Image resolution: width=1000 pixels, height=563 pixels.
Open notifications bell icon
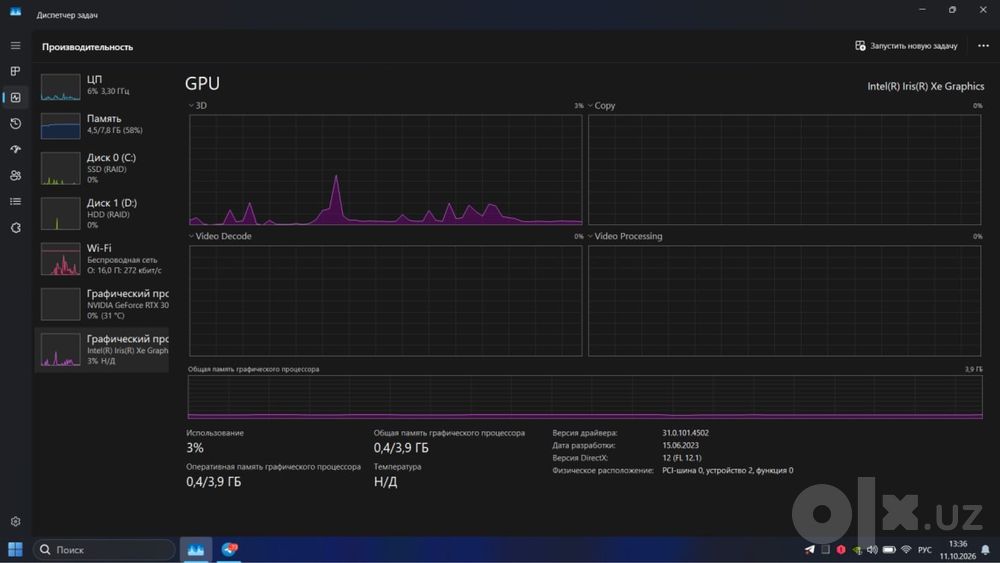coord(986,550)
